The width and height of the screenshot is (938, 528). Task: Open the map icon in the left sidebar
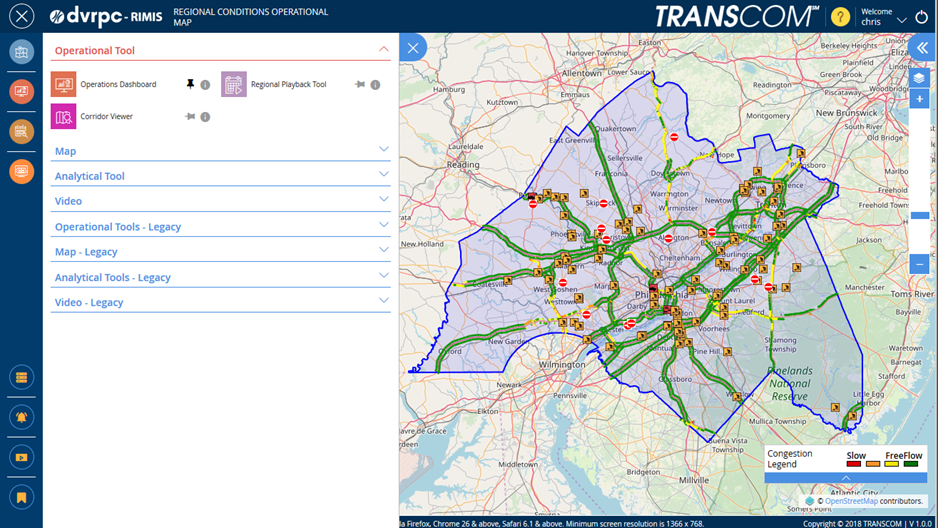coord(22,52)
